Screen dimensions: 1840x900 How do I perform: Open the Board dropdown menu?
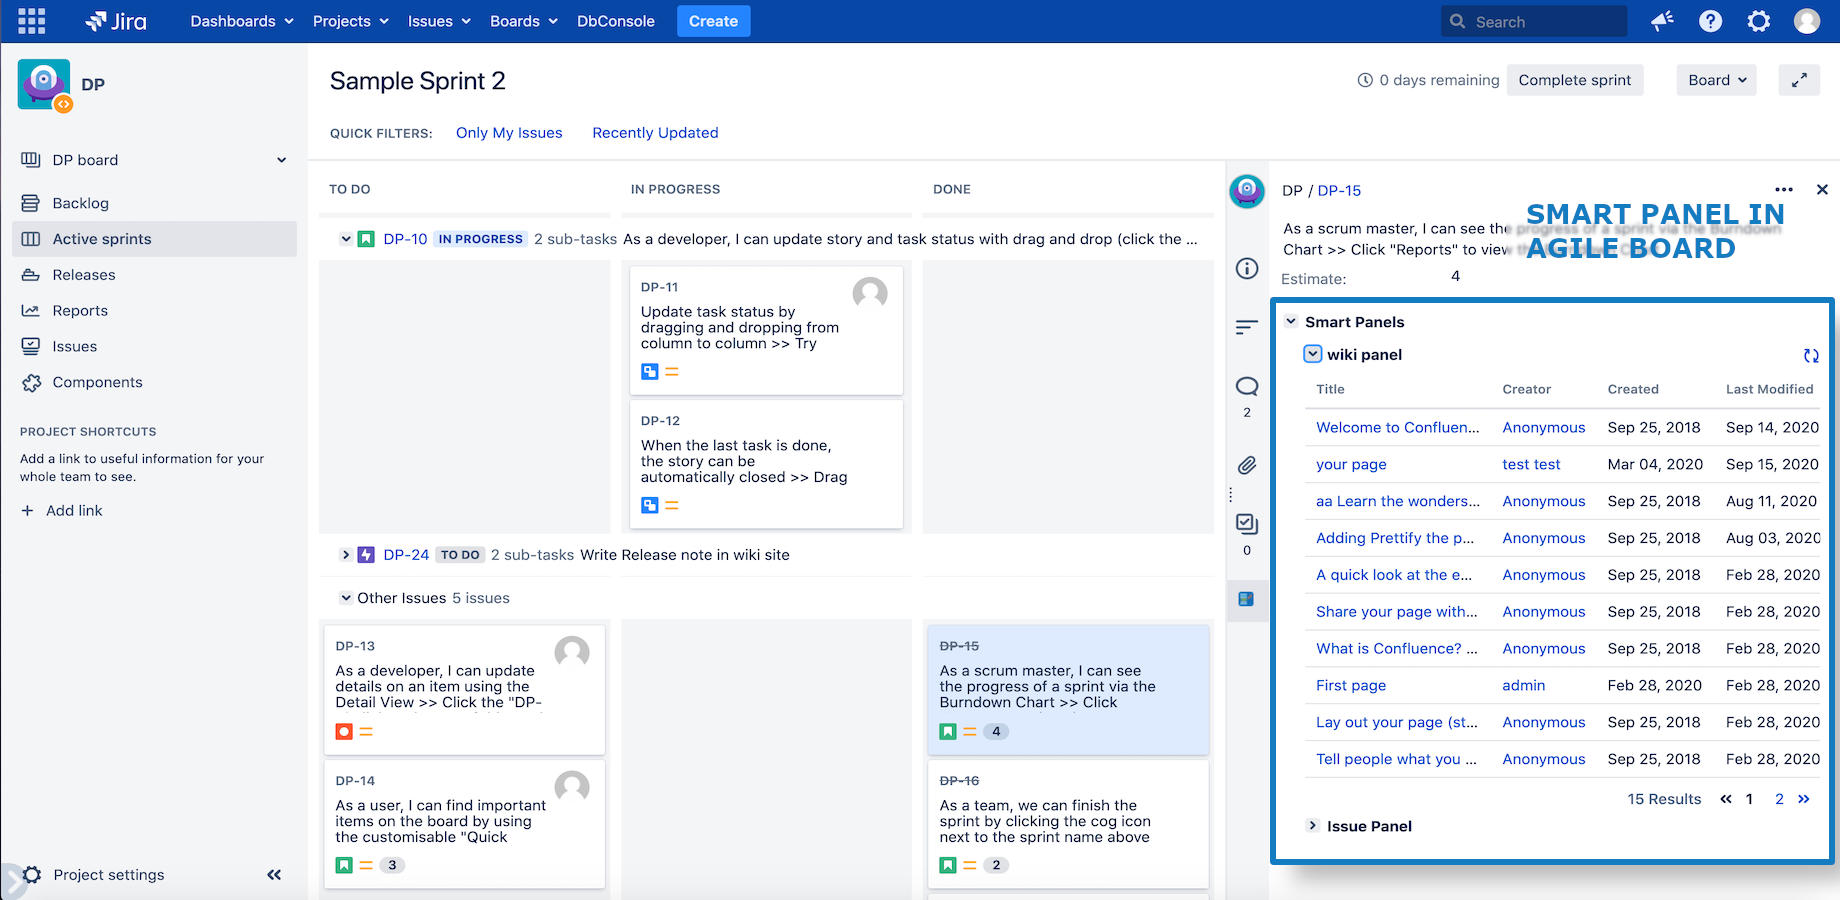point(1716,80)
